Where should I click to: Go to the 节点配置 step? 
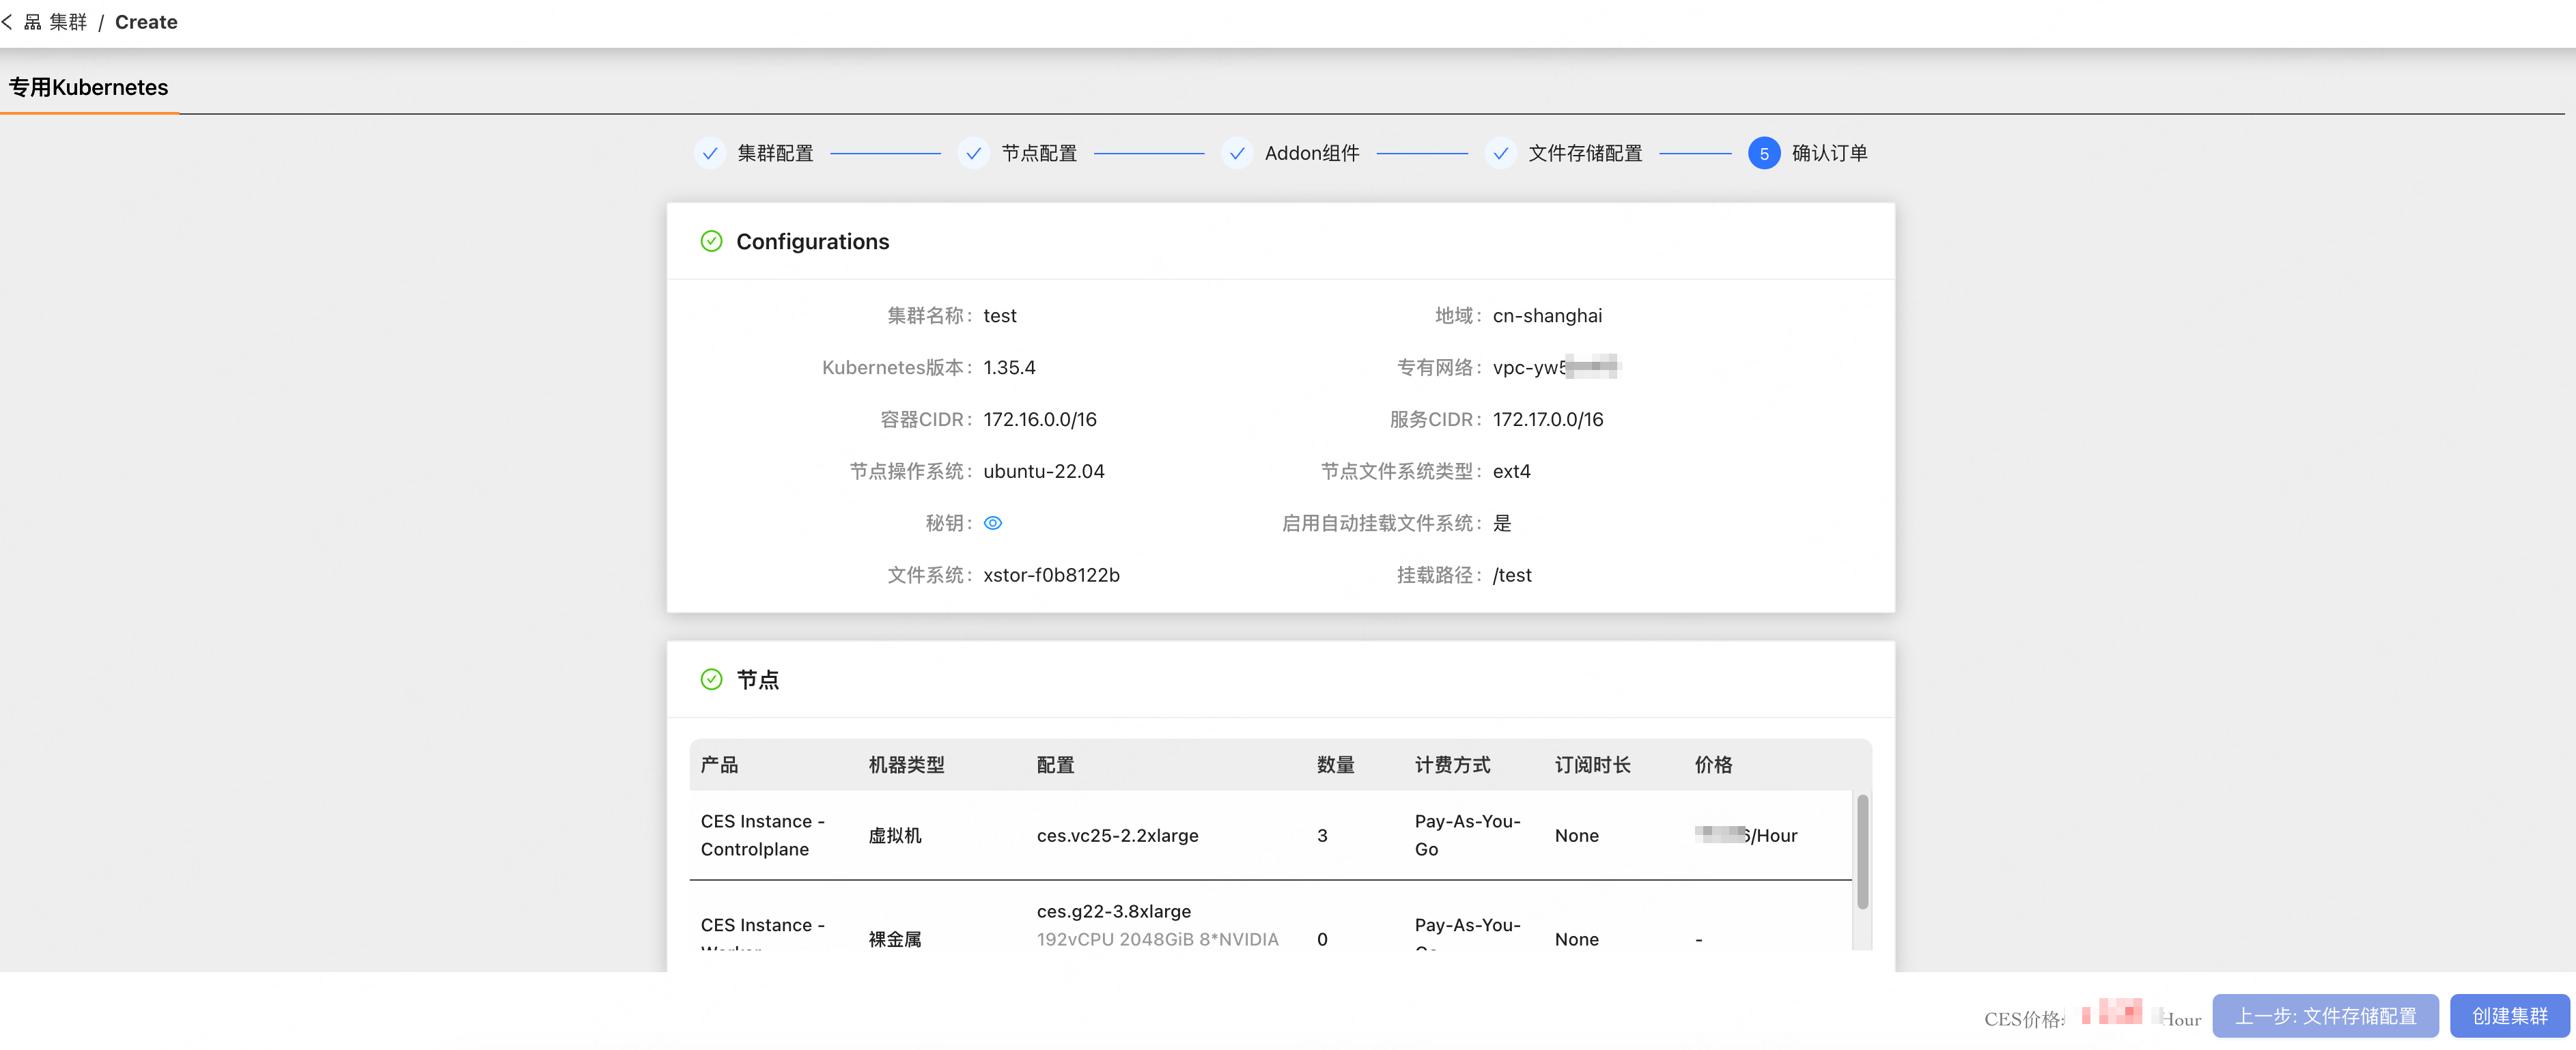(x=1039, y=153)
